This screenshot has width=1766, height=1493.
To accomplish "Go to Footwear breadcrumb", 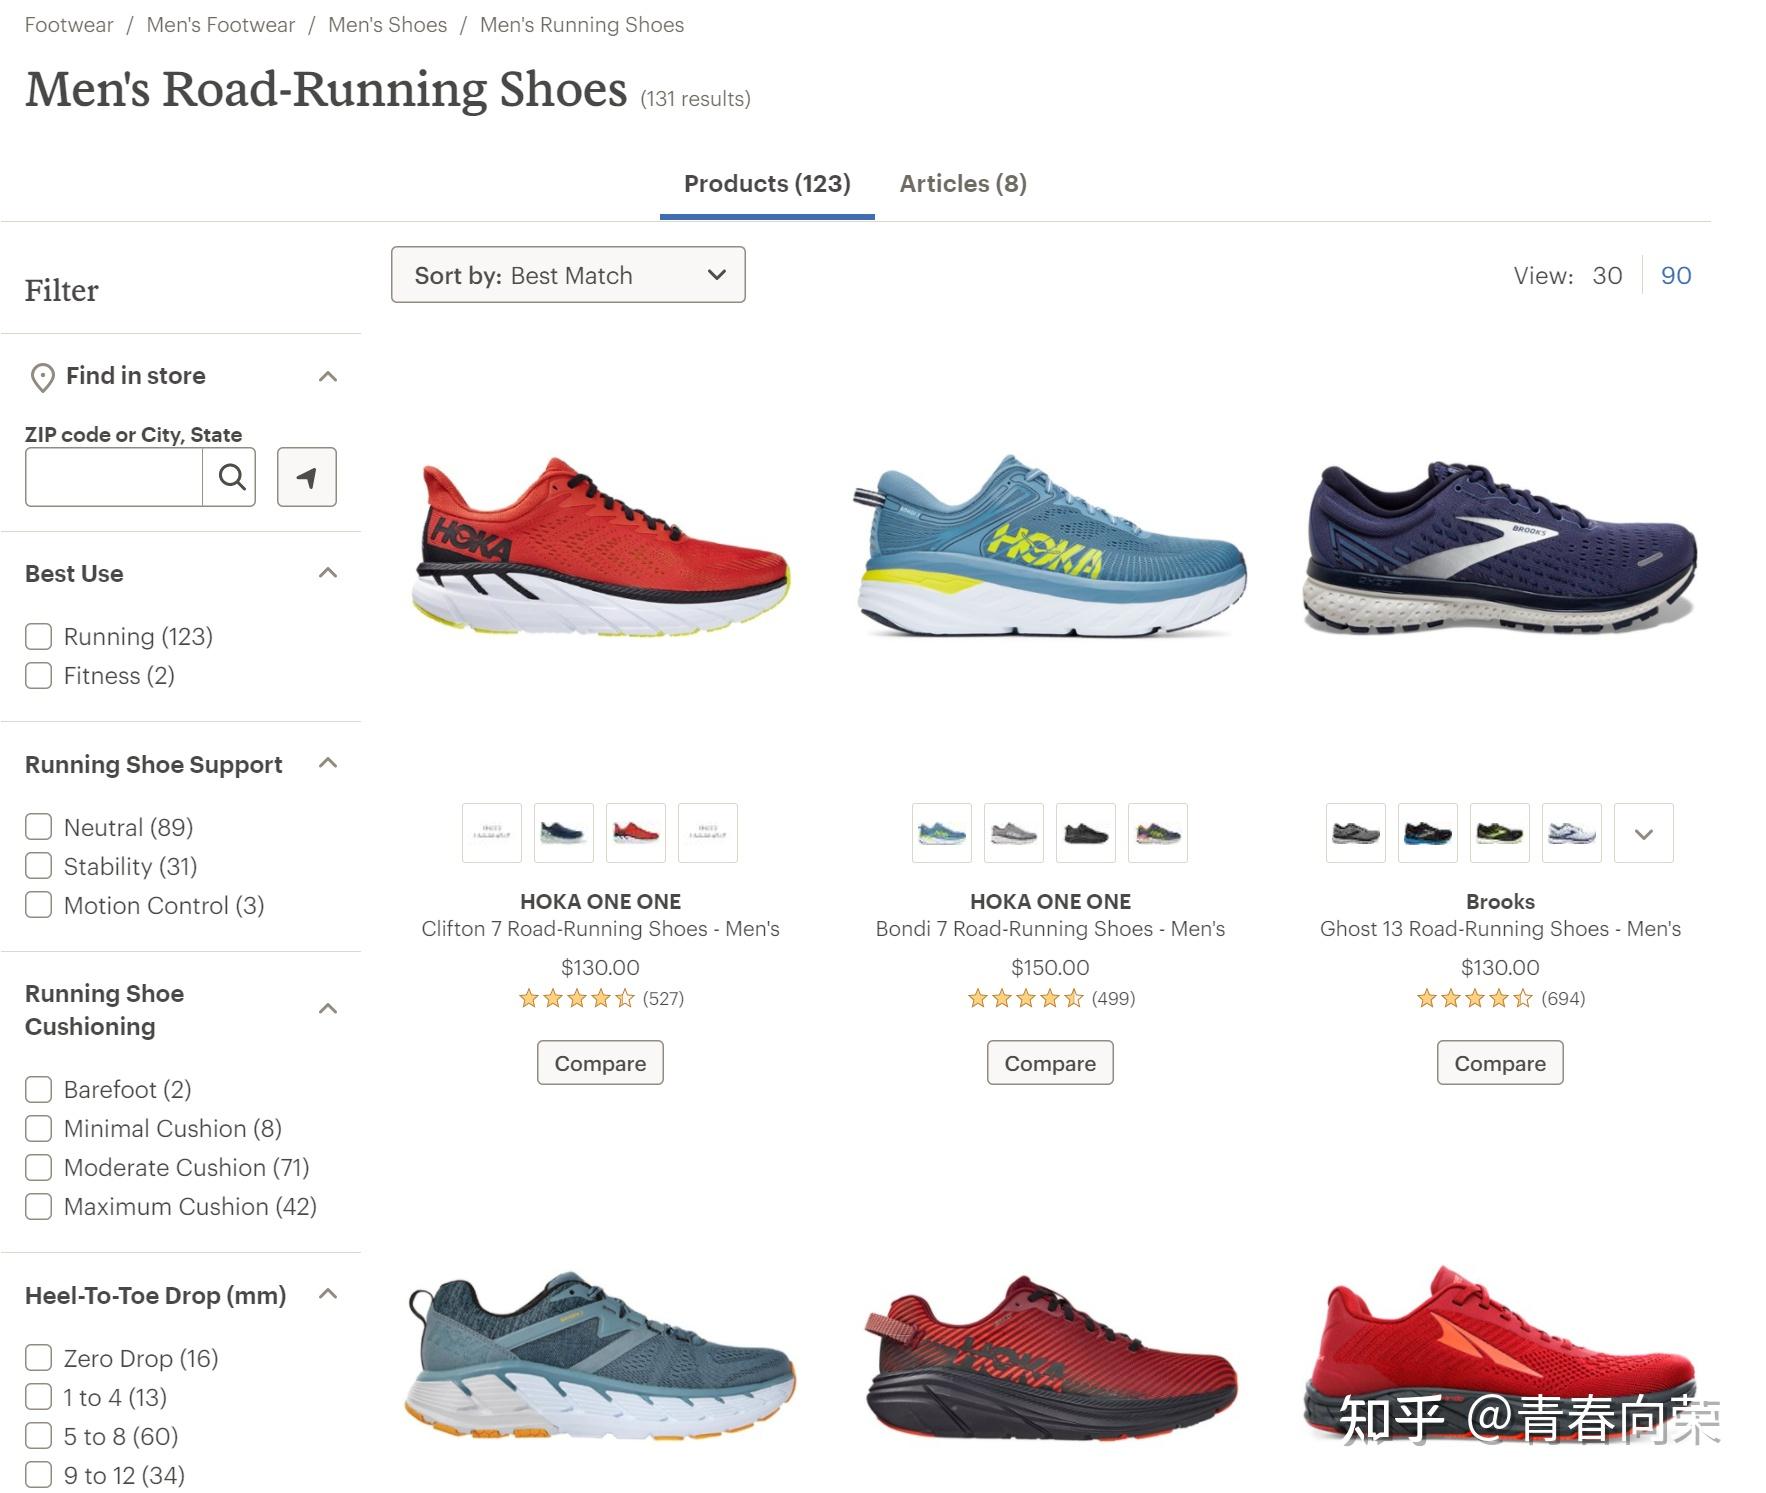I will click(x=69, y=25).
